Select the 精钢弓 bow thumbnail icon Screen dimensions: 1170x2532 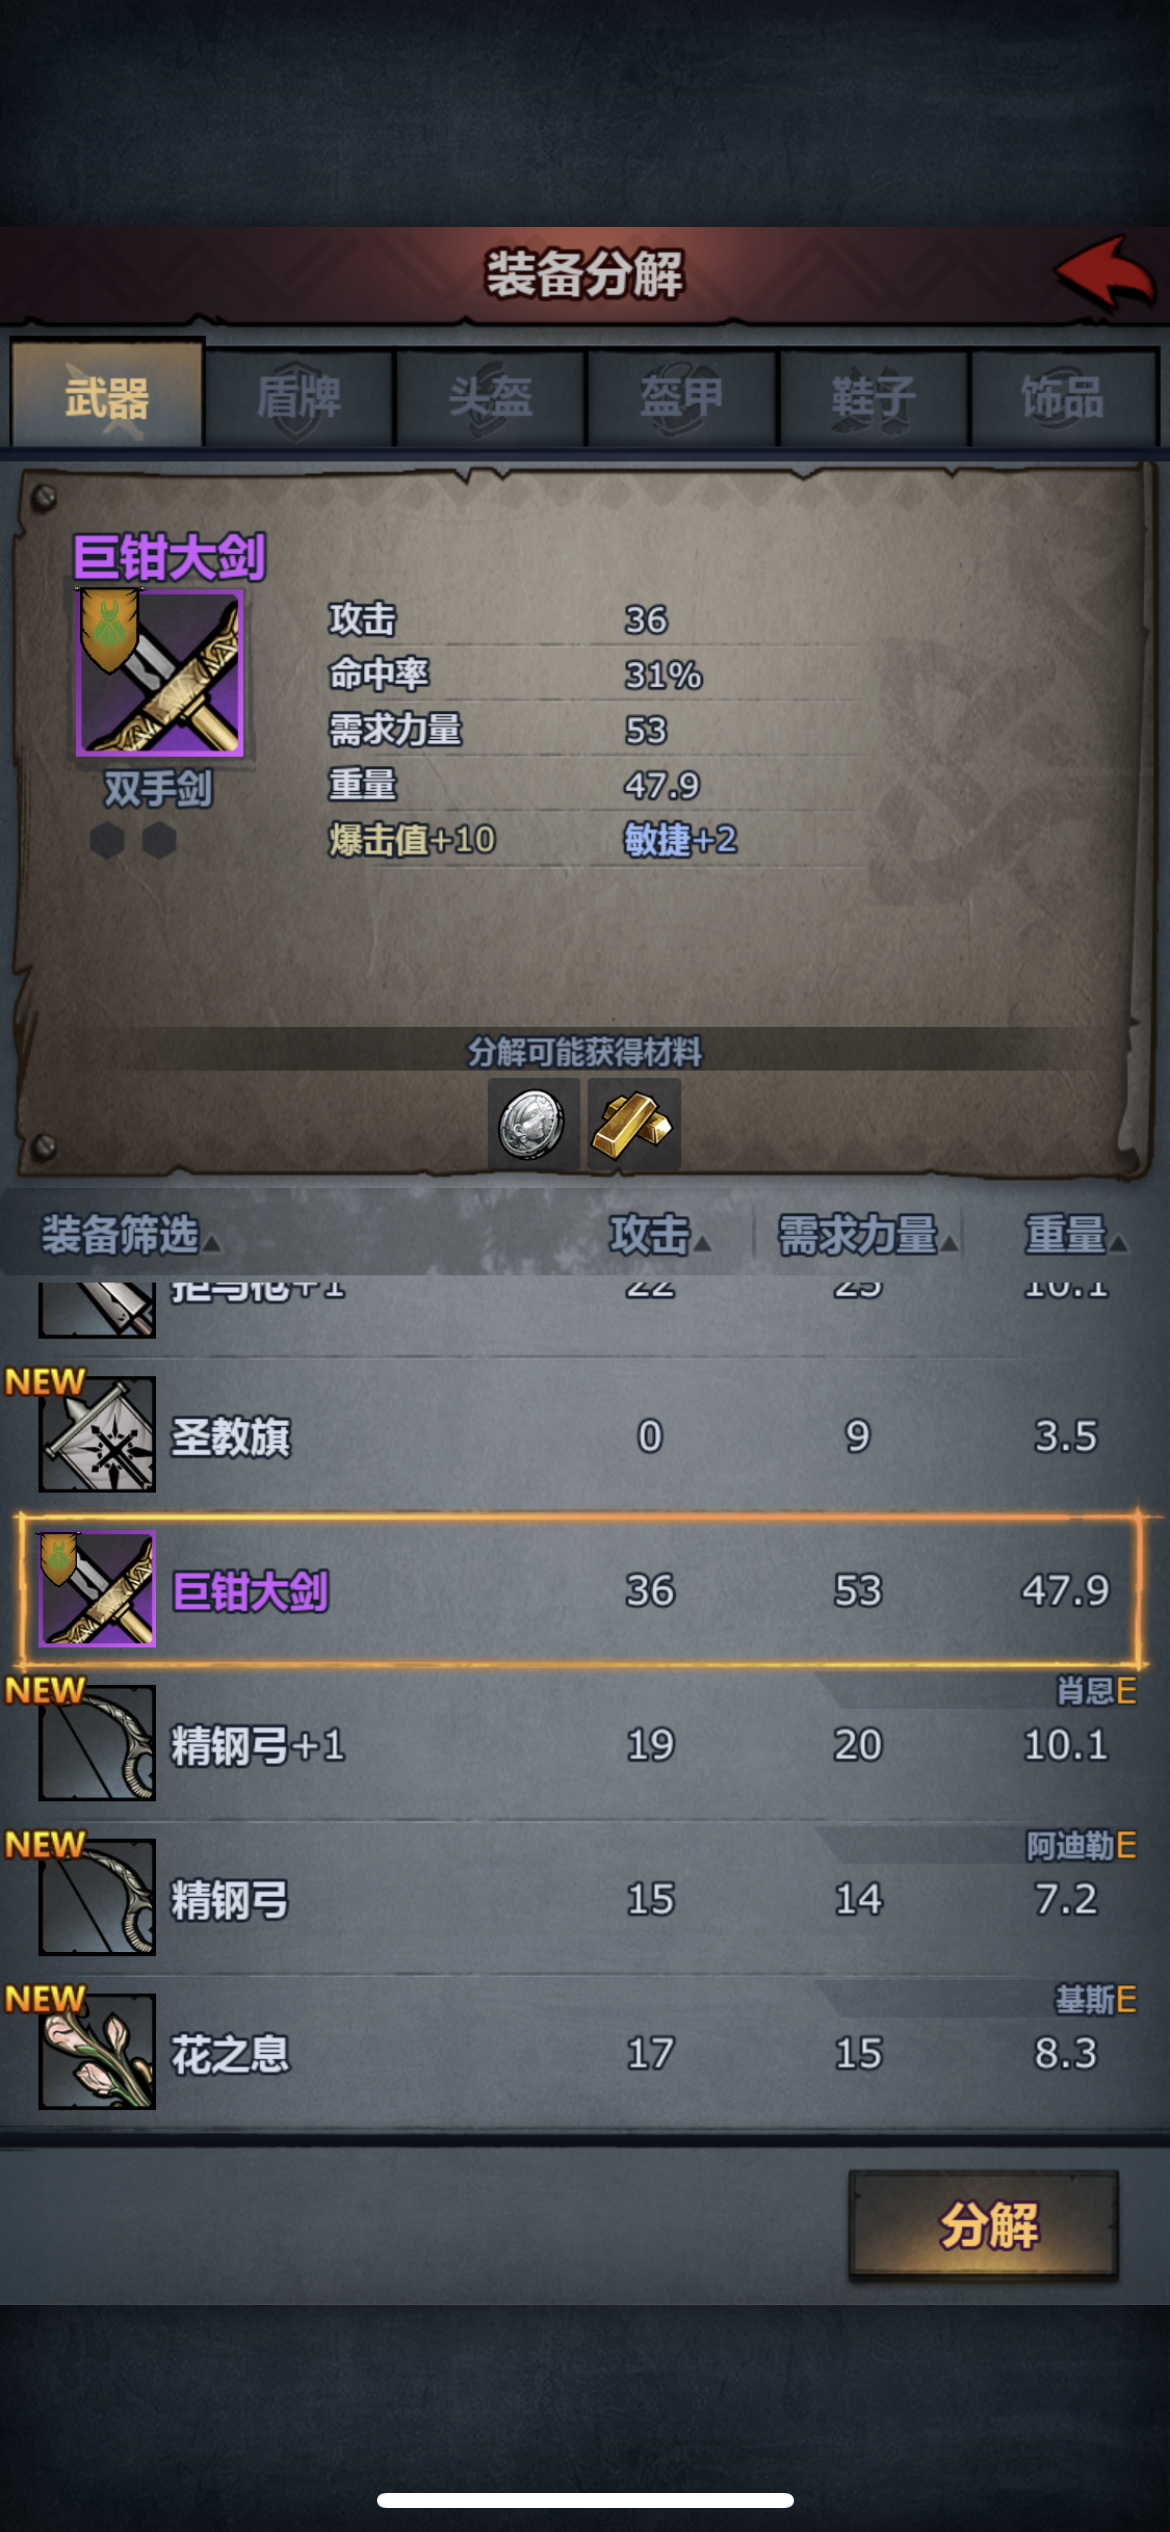click(97, 1898)
